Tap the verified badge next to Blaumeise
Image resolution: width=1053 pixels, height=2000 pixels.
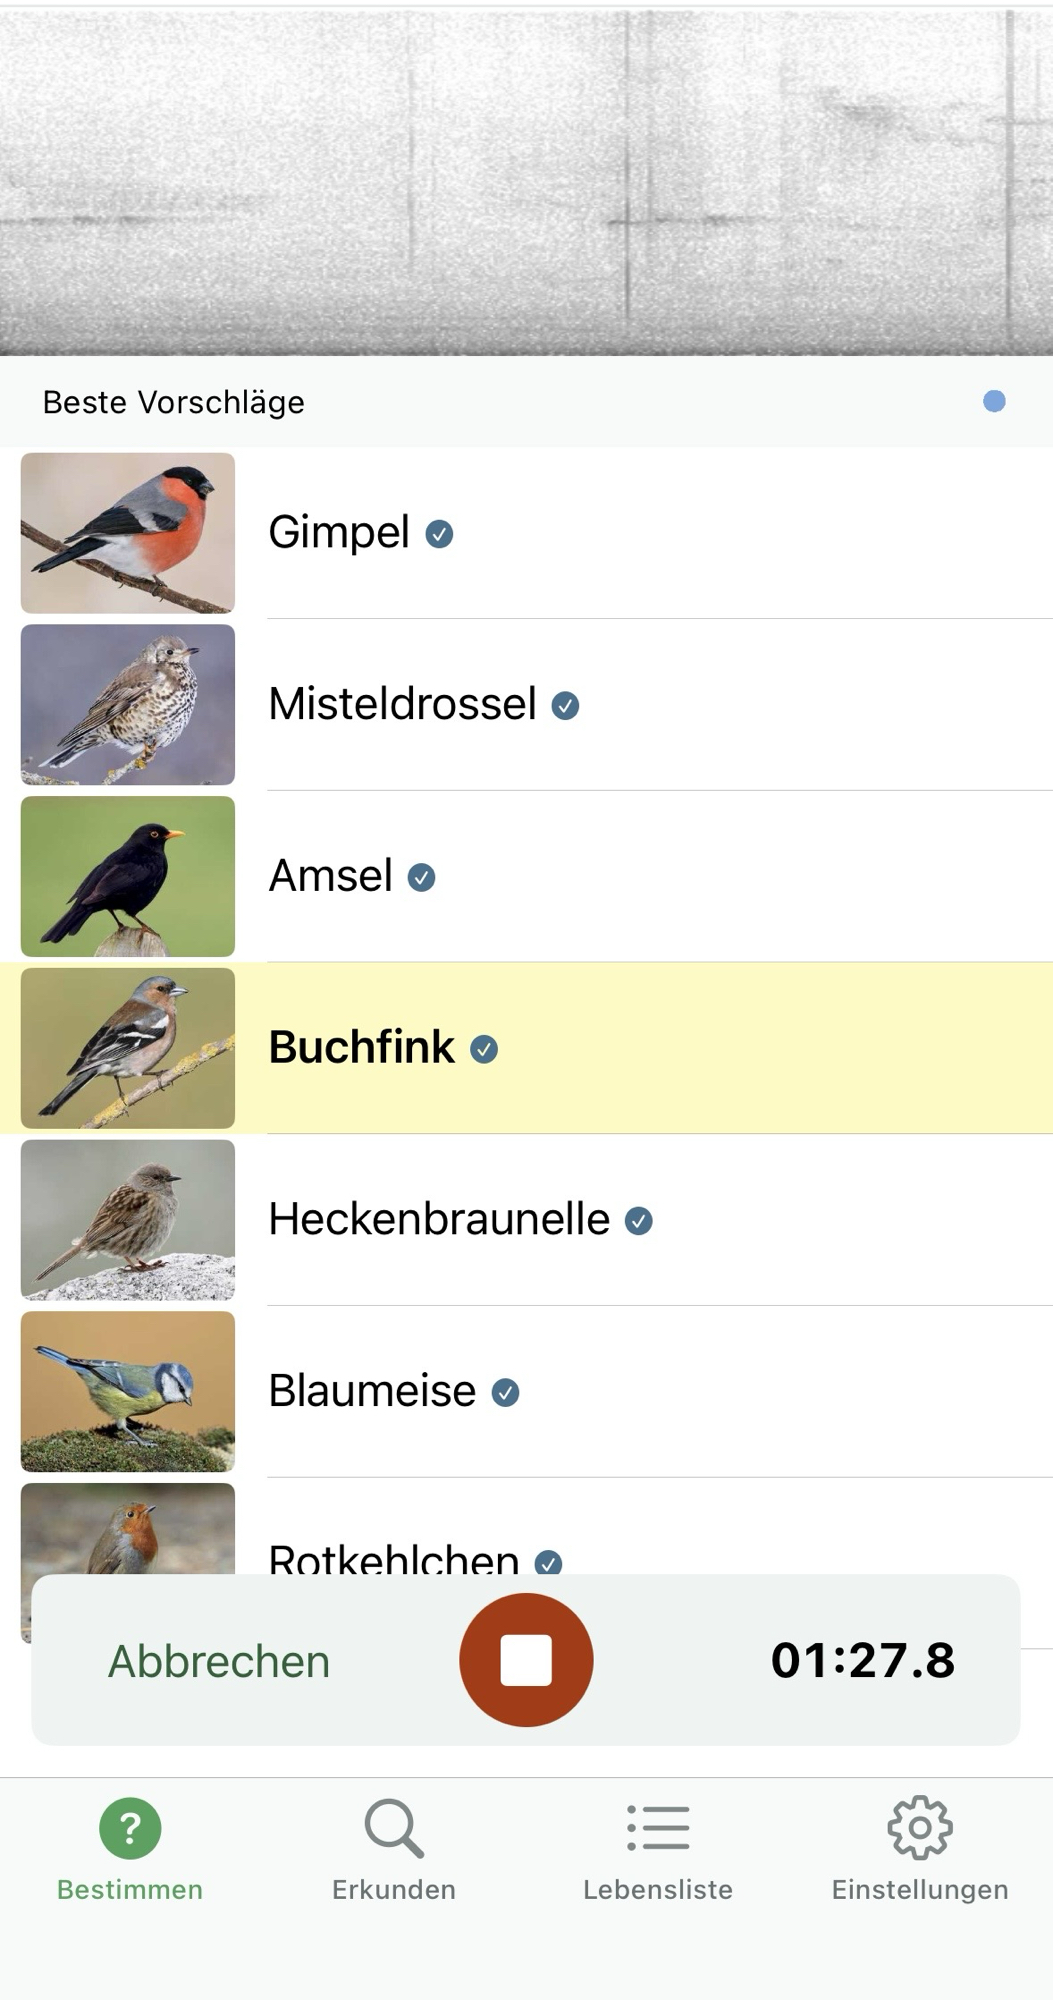tap(506, 1393)
